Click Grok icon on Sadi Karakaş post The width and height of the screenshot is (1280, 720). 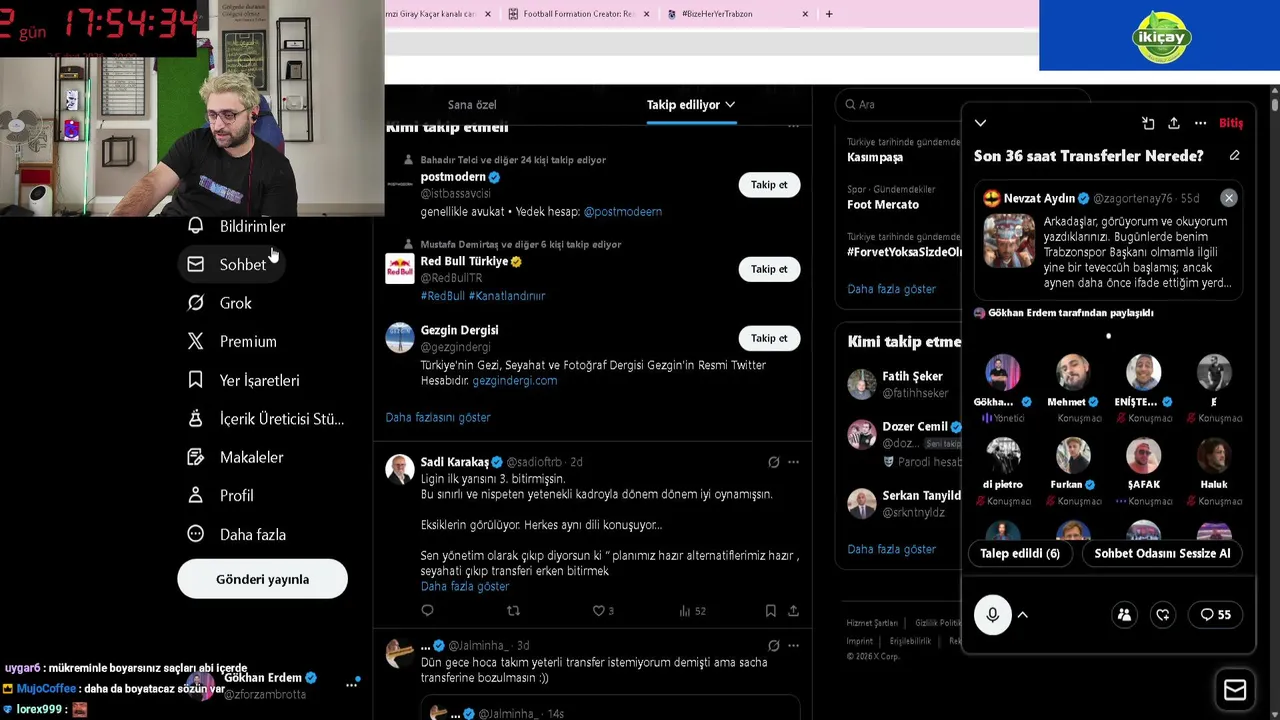[x=773, y=462]
